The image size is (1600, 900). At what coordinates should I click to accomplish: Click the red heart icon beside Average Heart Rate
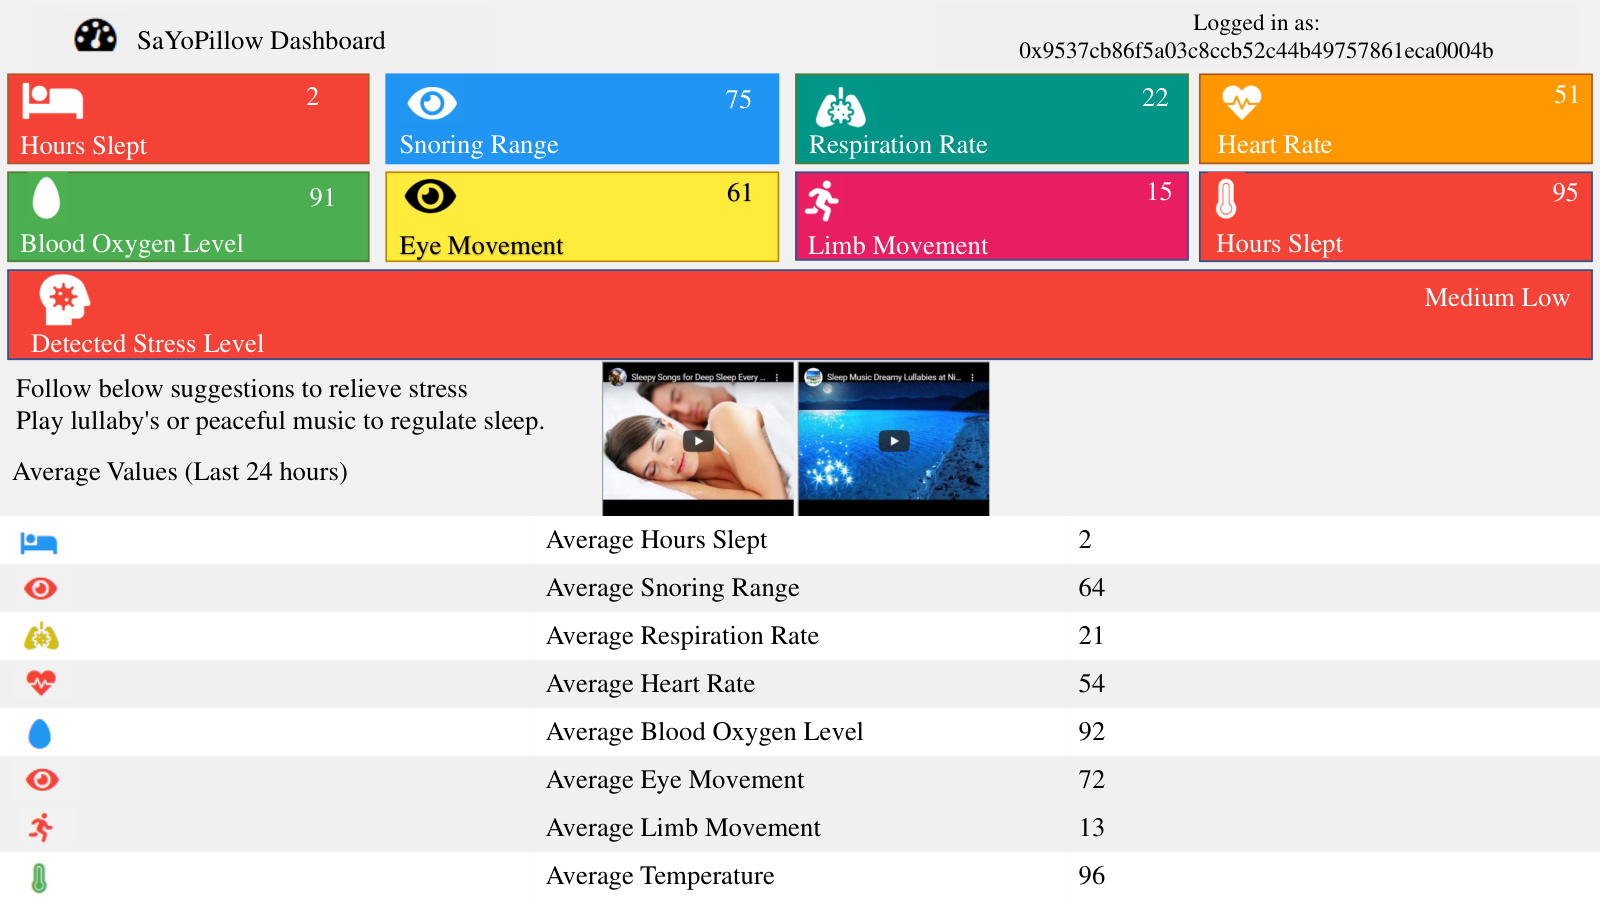click(41, 683)
